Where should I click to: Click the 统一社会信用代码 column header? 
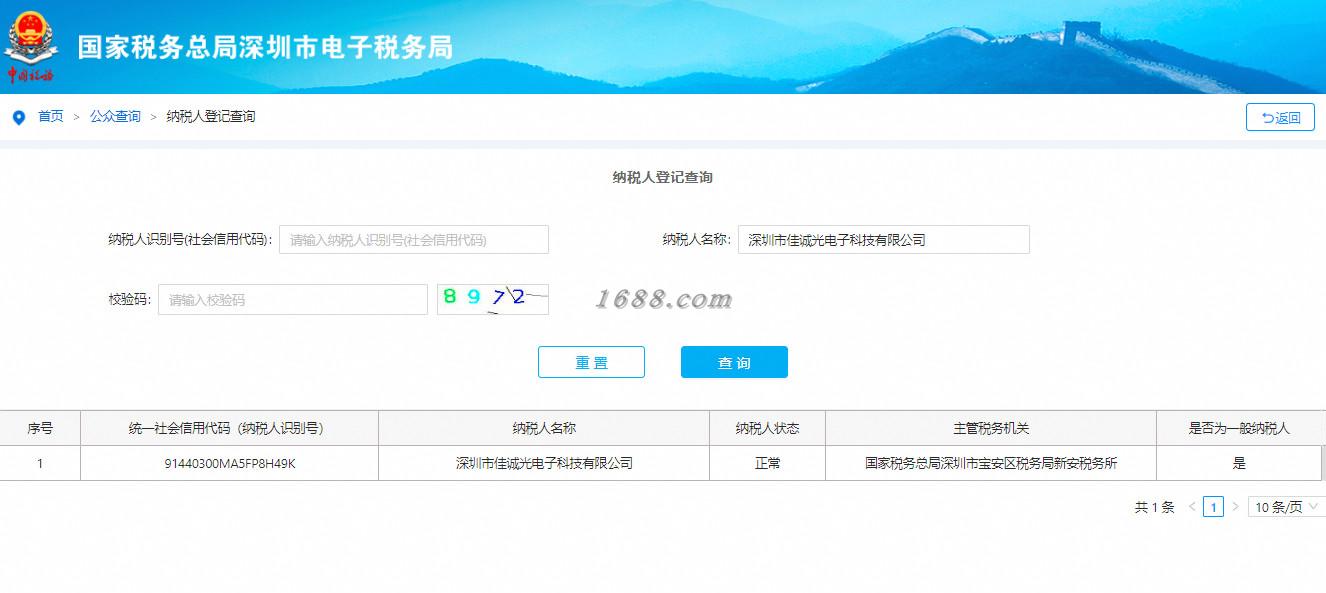[229, 428]
